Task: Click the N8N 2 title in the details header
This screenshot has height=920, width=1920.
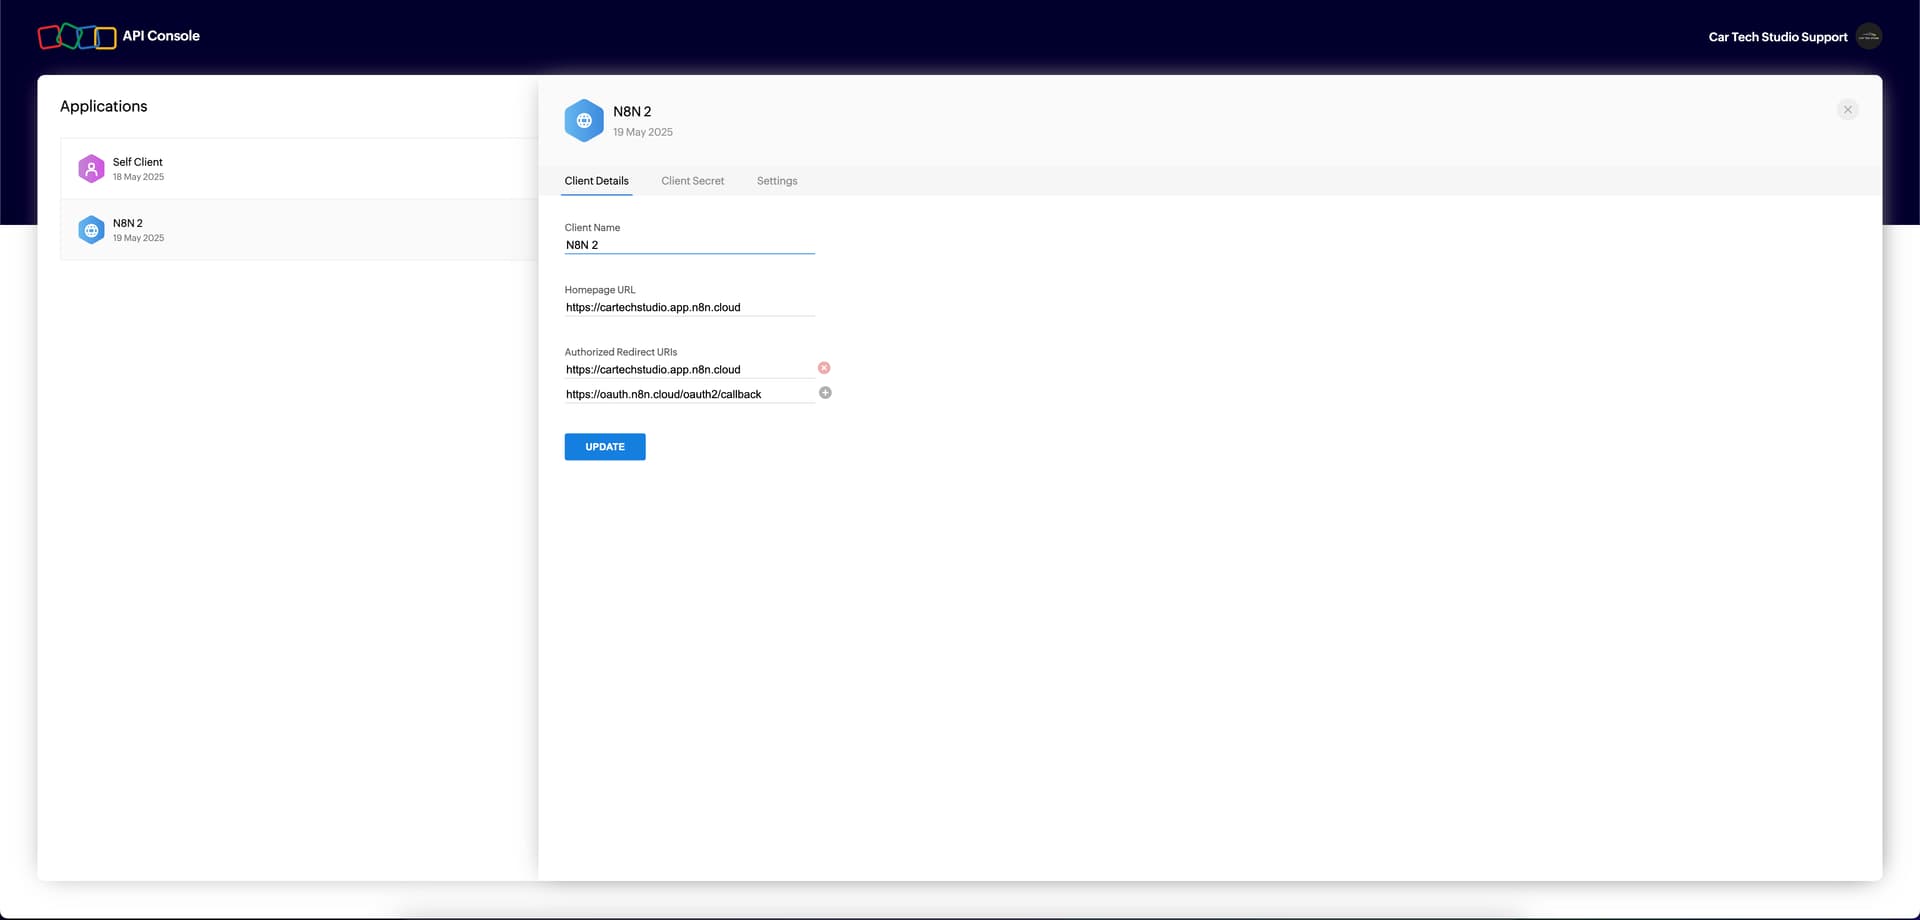Action: [632, 112]
